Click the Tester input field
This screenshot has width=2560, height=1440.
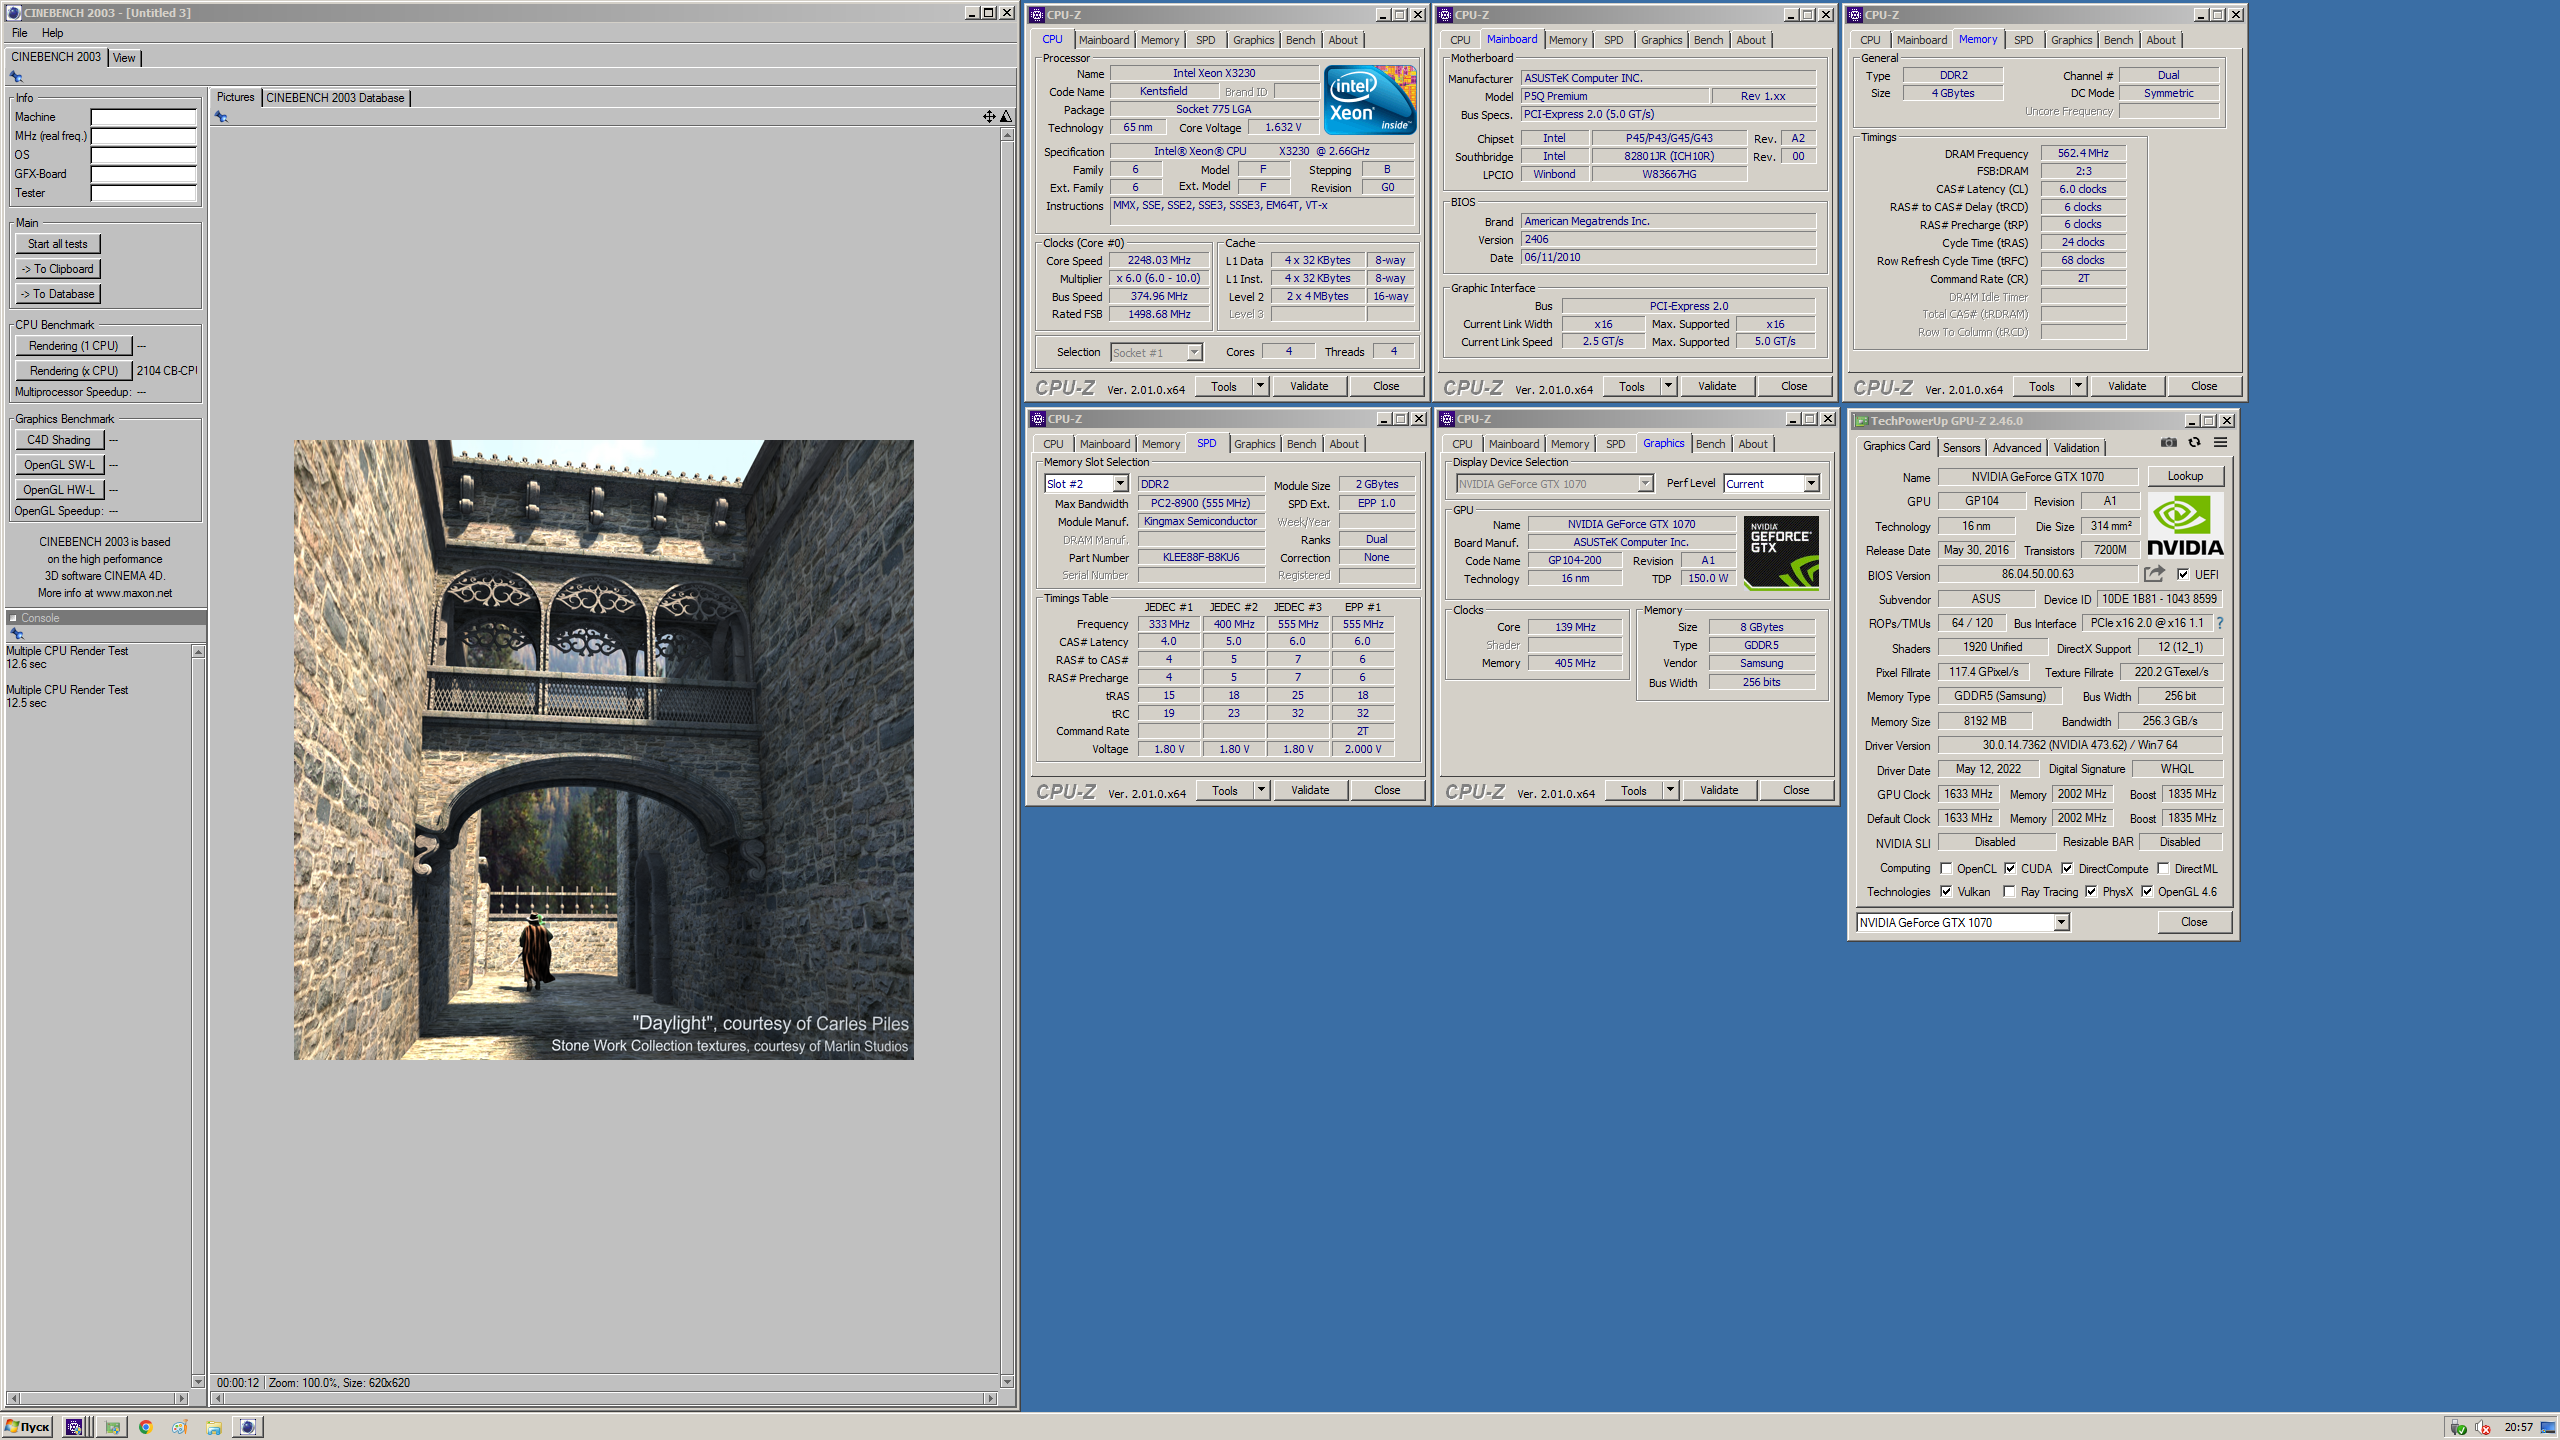click(143, 193)
